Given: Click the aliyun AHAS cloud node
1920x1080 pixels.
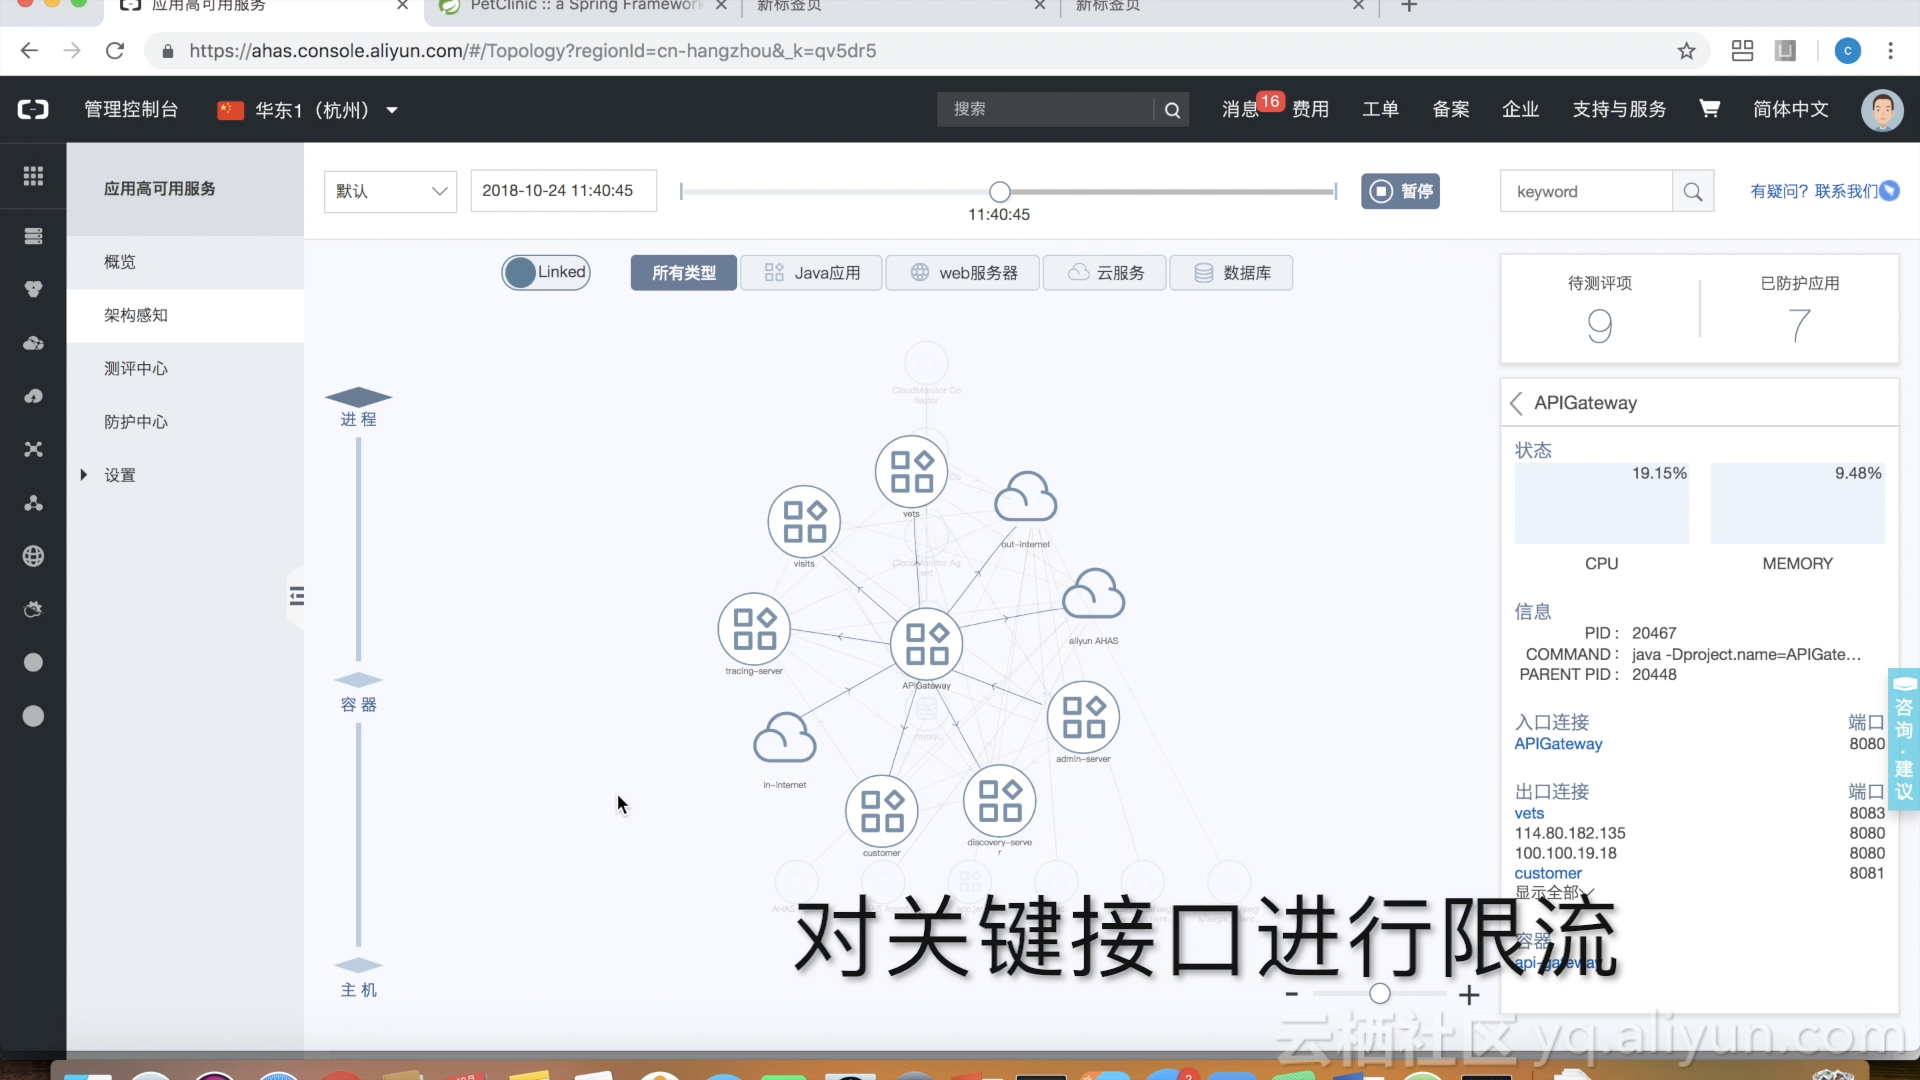Looking at the screenshot, I should pos(1093,596).
